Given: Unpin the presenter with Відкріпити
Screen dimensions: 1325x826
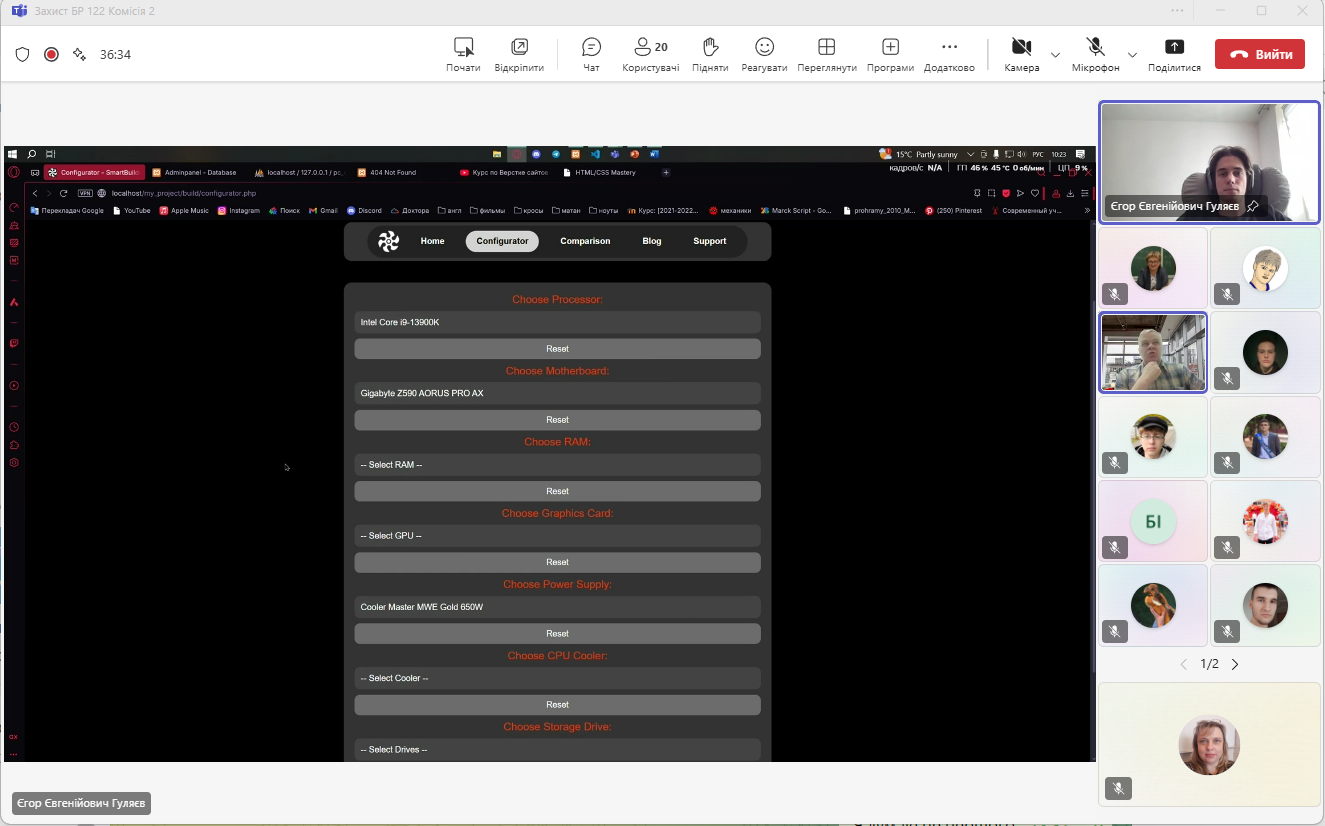Looking at the screenshot, I should tap(519, 54).
